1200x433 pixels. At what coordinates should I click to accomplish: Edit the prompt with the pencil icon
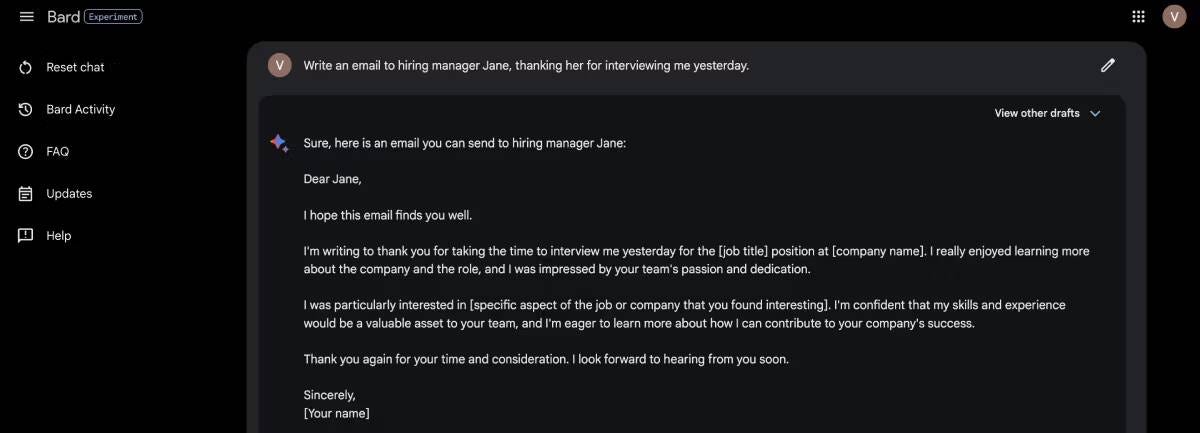1107,65
